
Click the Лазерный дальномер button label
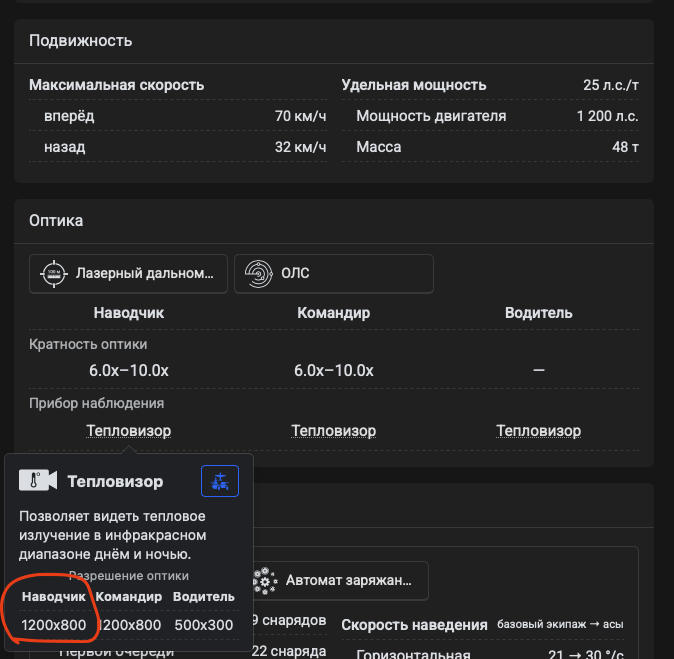(145, 273)
